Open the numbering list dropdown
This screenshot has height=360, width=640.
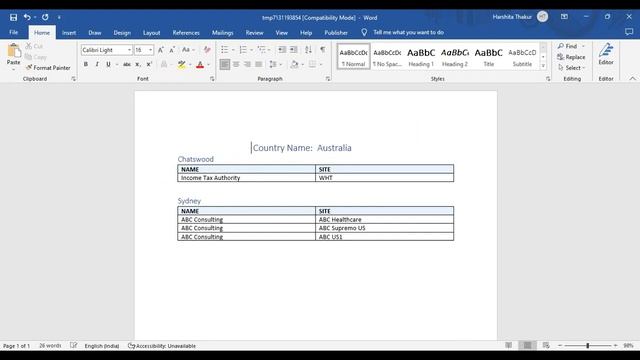click(251, 50)
